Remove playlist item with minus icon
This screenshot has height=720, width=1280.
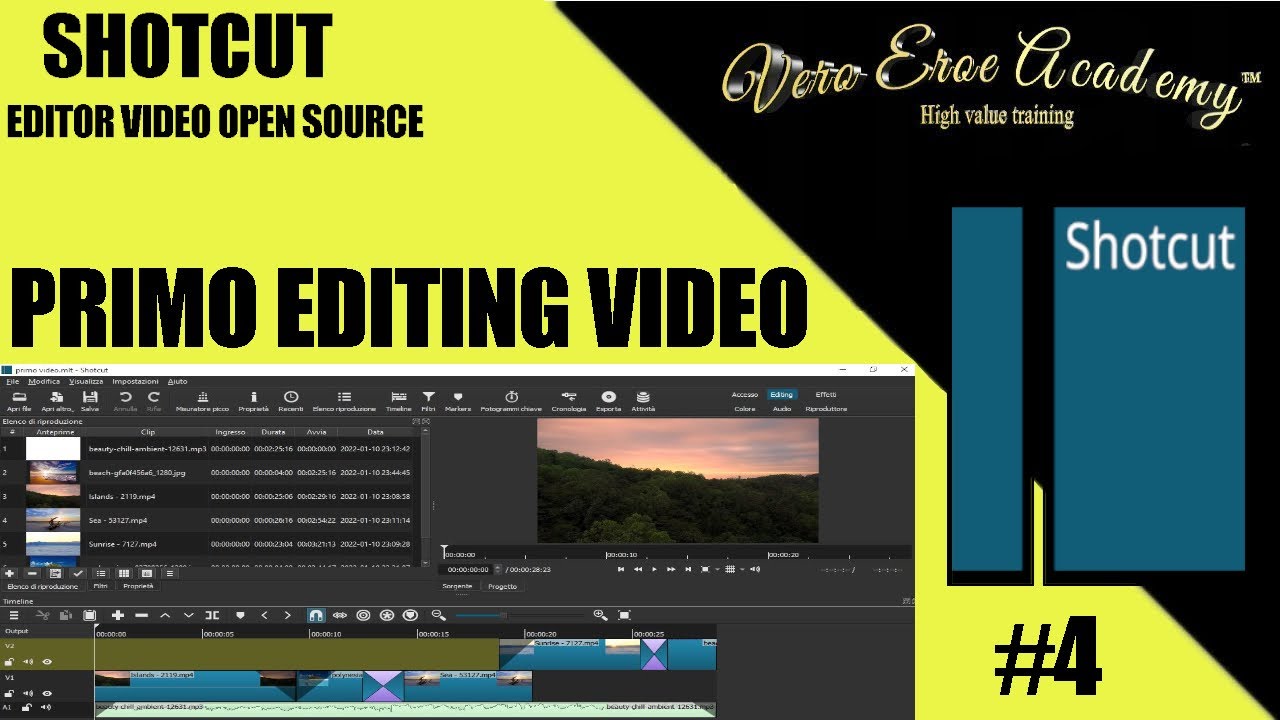coord(32,574)
